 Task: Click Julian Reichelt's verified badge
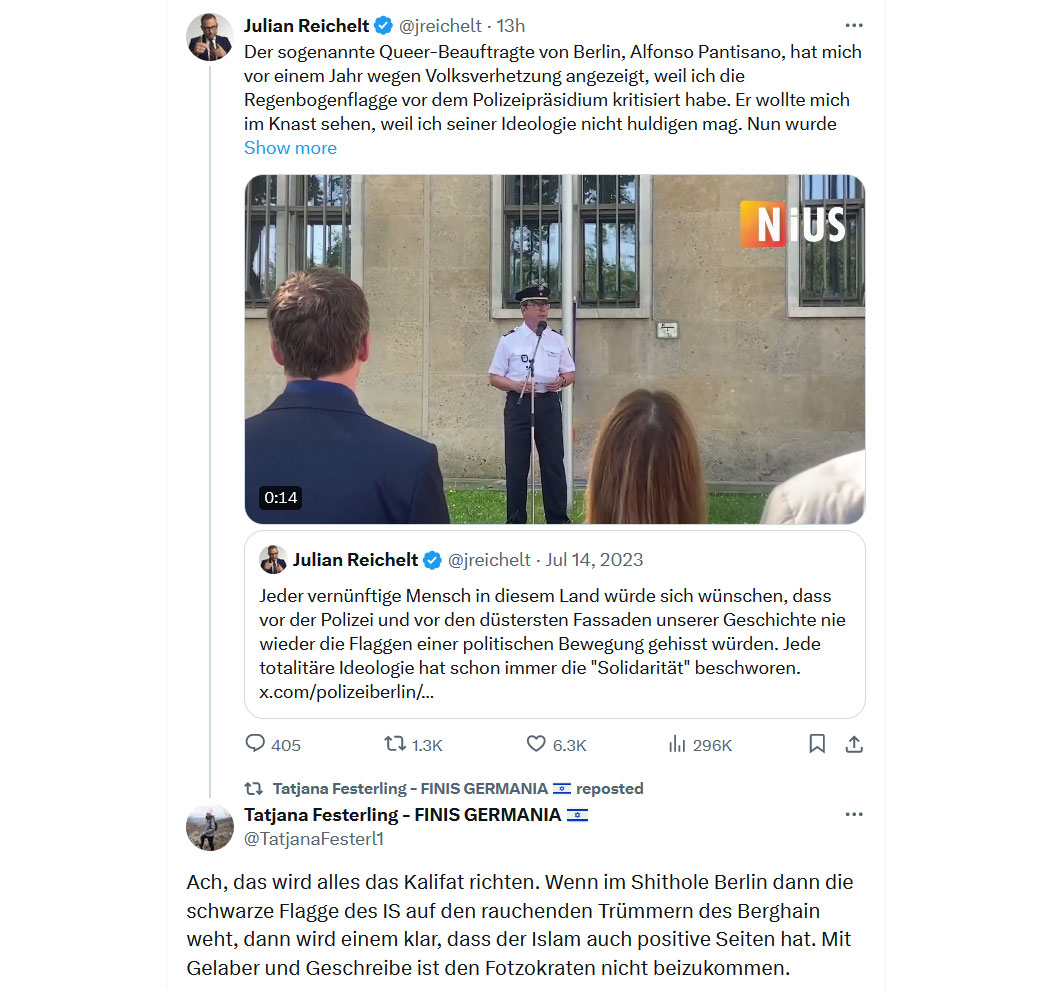point(383,26)
